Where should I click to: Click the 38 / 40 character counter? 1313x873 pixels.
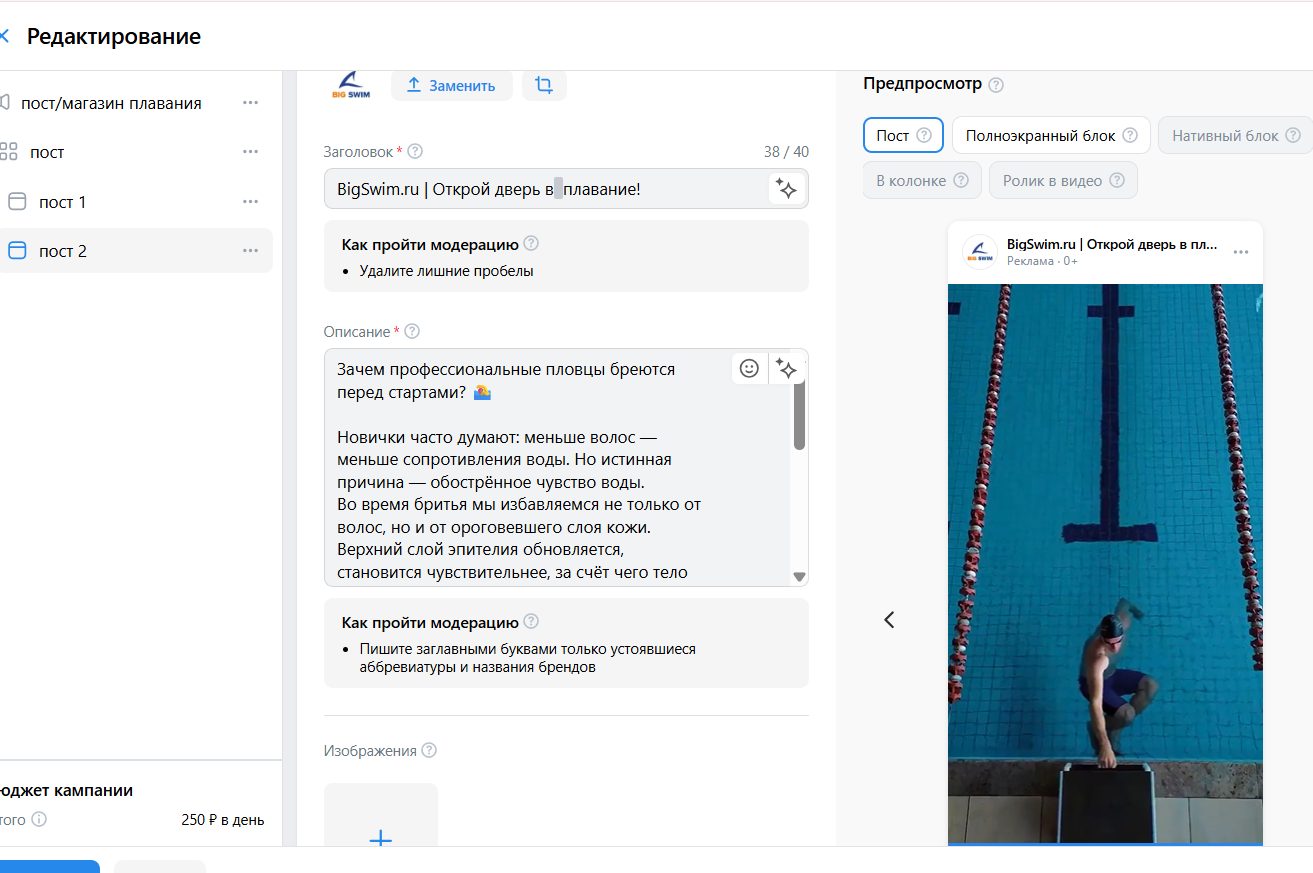pyautogui.click(x=786, y=152)
